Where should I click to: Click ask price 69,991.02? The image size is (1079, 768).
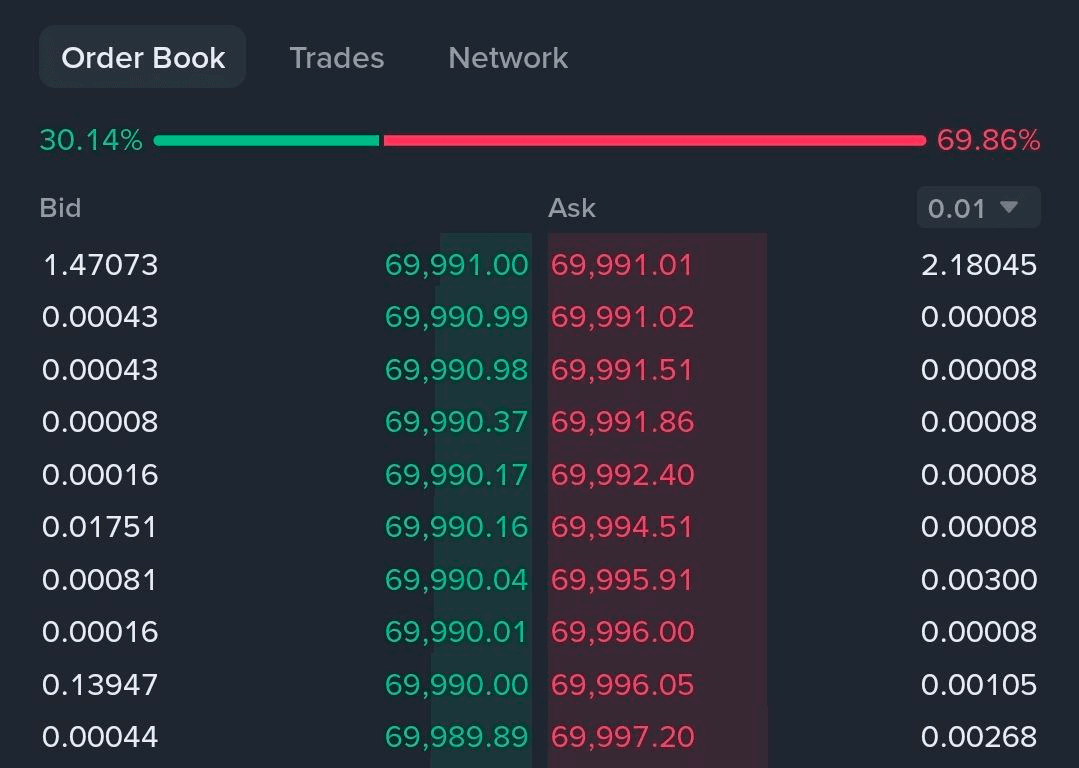click(621, 317)
